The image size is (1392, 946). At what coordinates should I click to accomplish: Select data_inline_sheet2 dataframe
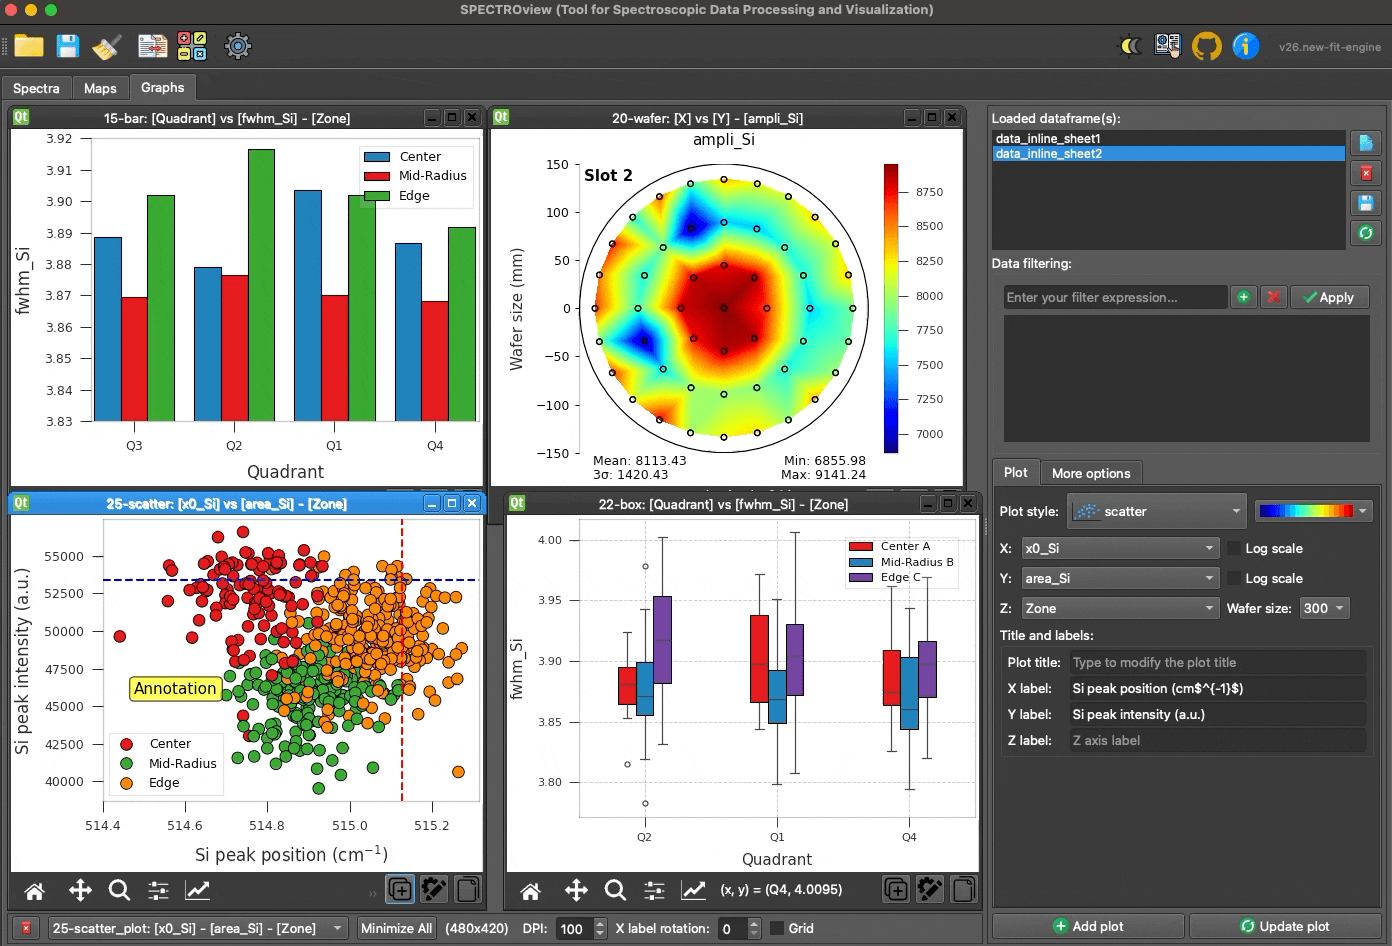(1168, 154)
